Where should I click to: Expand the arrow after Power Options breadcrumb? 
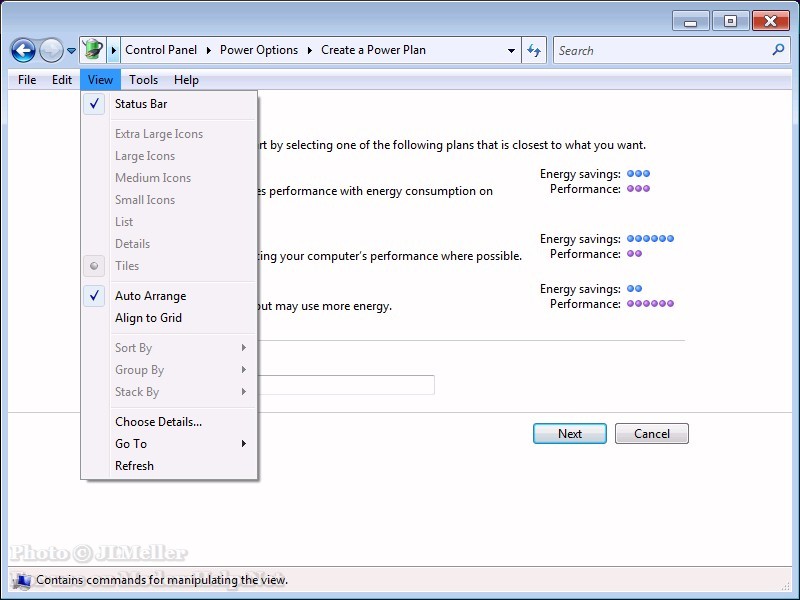(310, 50)
